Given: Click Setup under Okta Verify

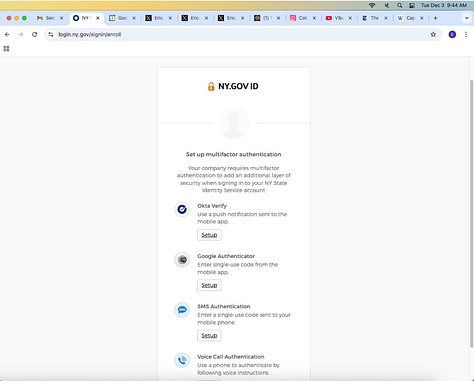Looking at the screenshot, I should [209, 235].
